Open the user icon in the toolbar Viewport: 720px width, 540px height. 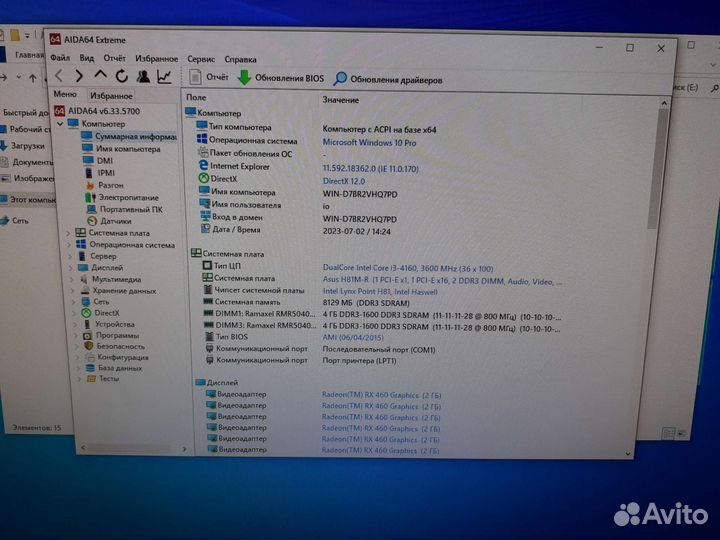[143, 76]
